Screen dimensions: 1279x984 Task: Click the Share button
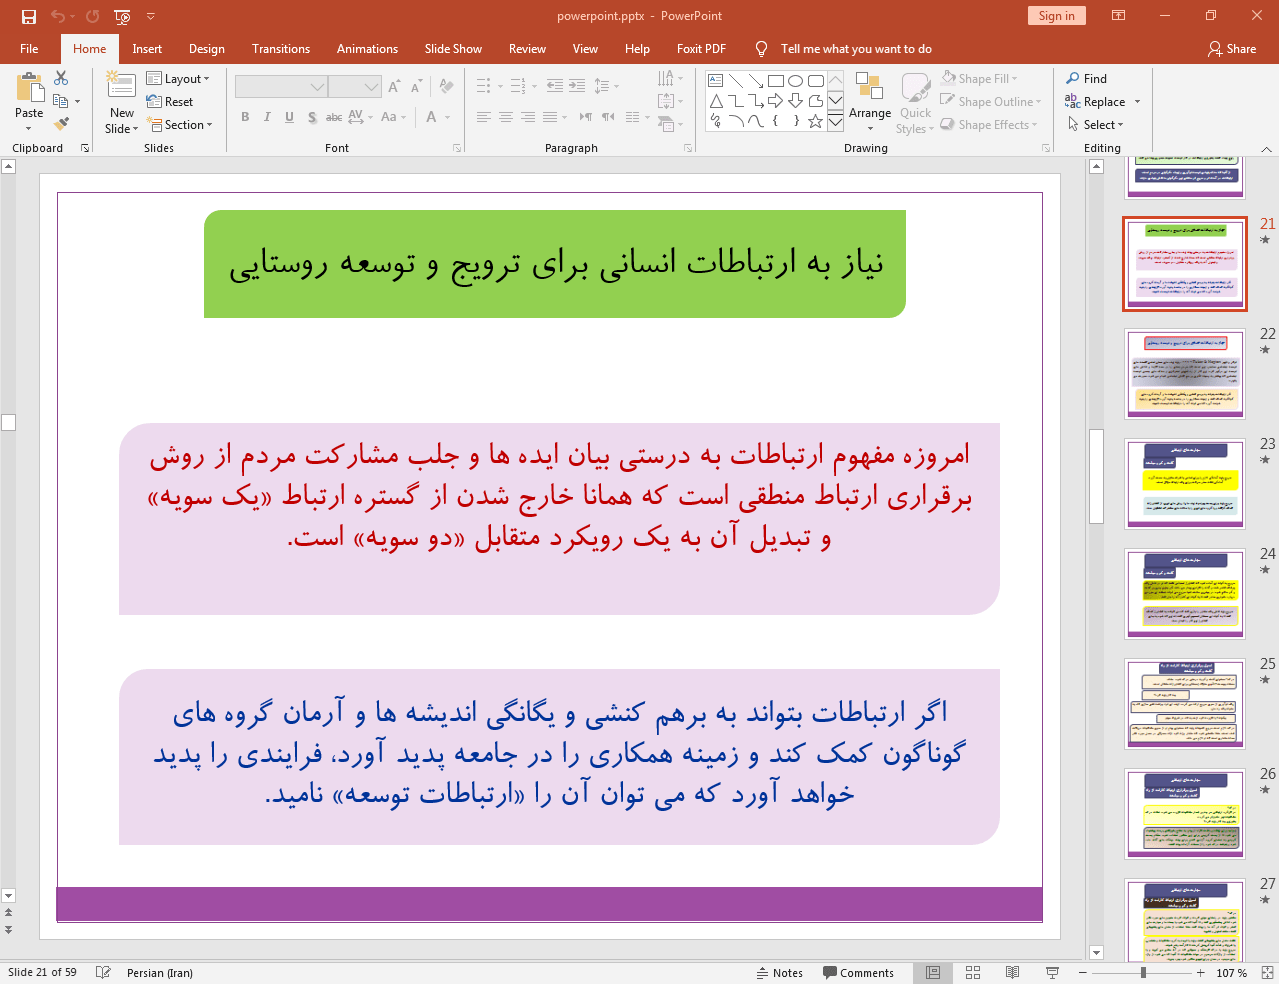point(1232,48)
